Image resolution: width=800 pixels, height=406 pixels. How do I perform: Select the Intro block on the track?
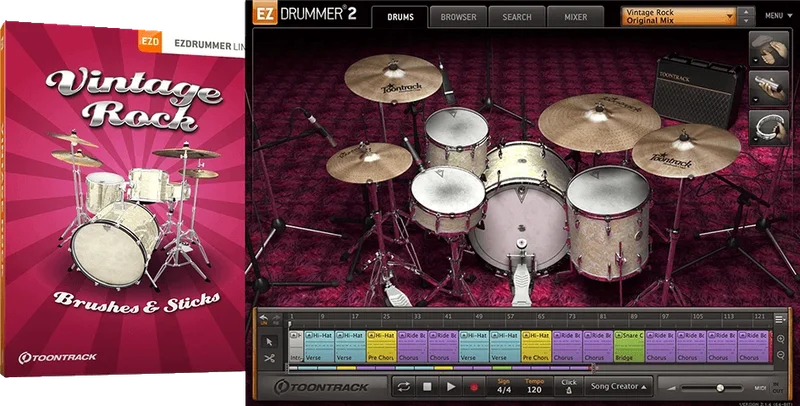(x=296, y=346)
